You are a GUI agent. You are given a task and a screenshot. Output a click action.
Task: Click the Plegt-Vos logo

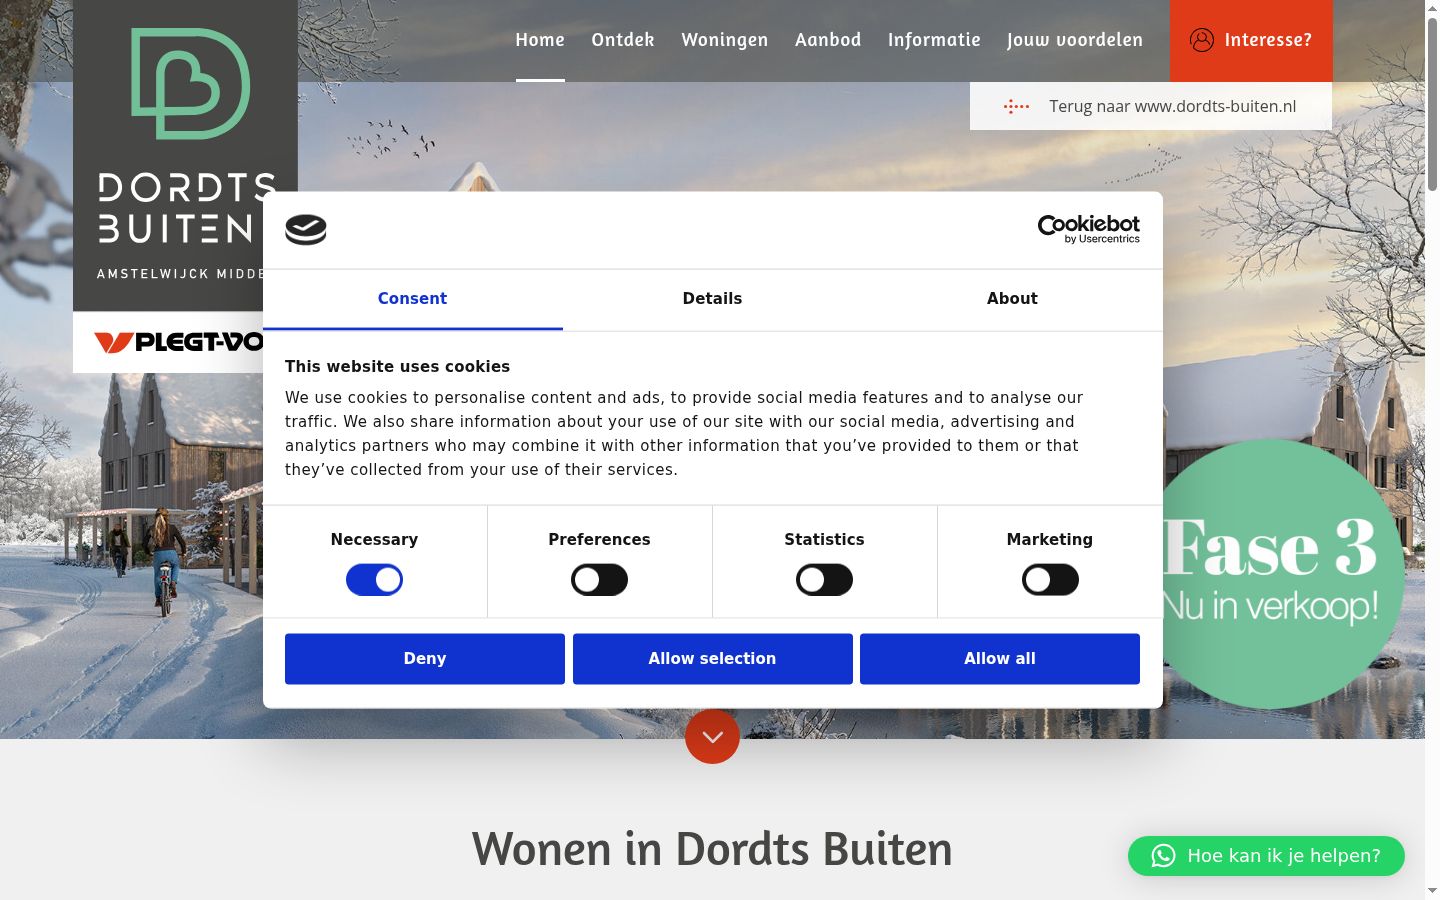tap(180, 342)
